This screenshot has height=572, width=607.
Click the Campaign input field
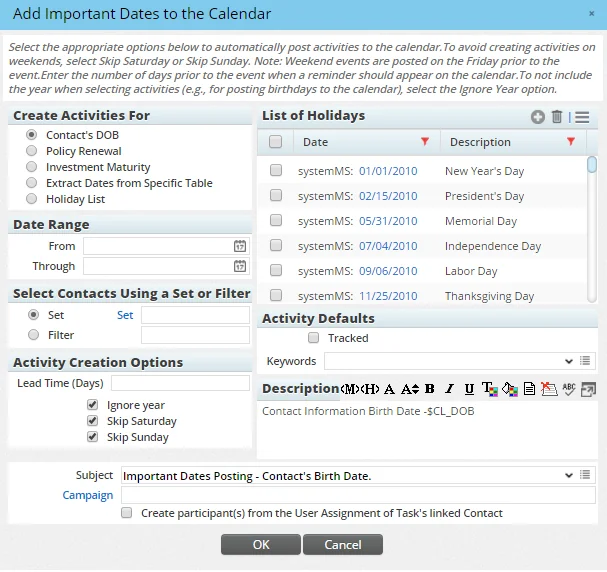point(358,495)
